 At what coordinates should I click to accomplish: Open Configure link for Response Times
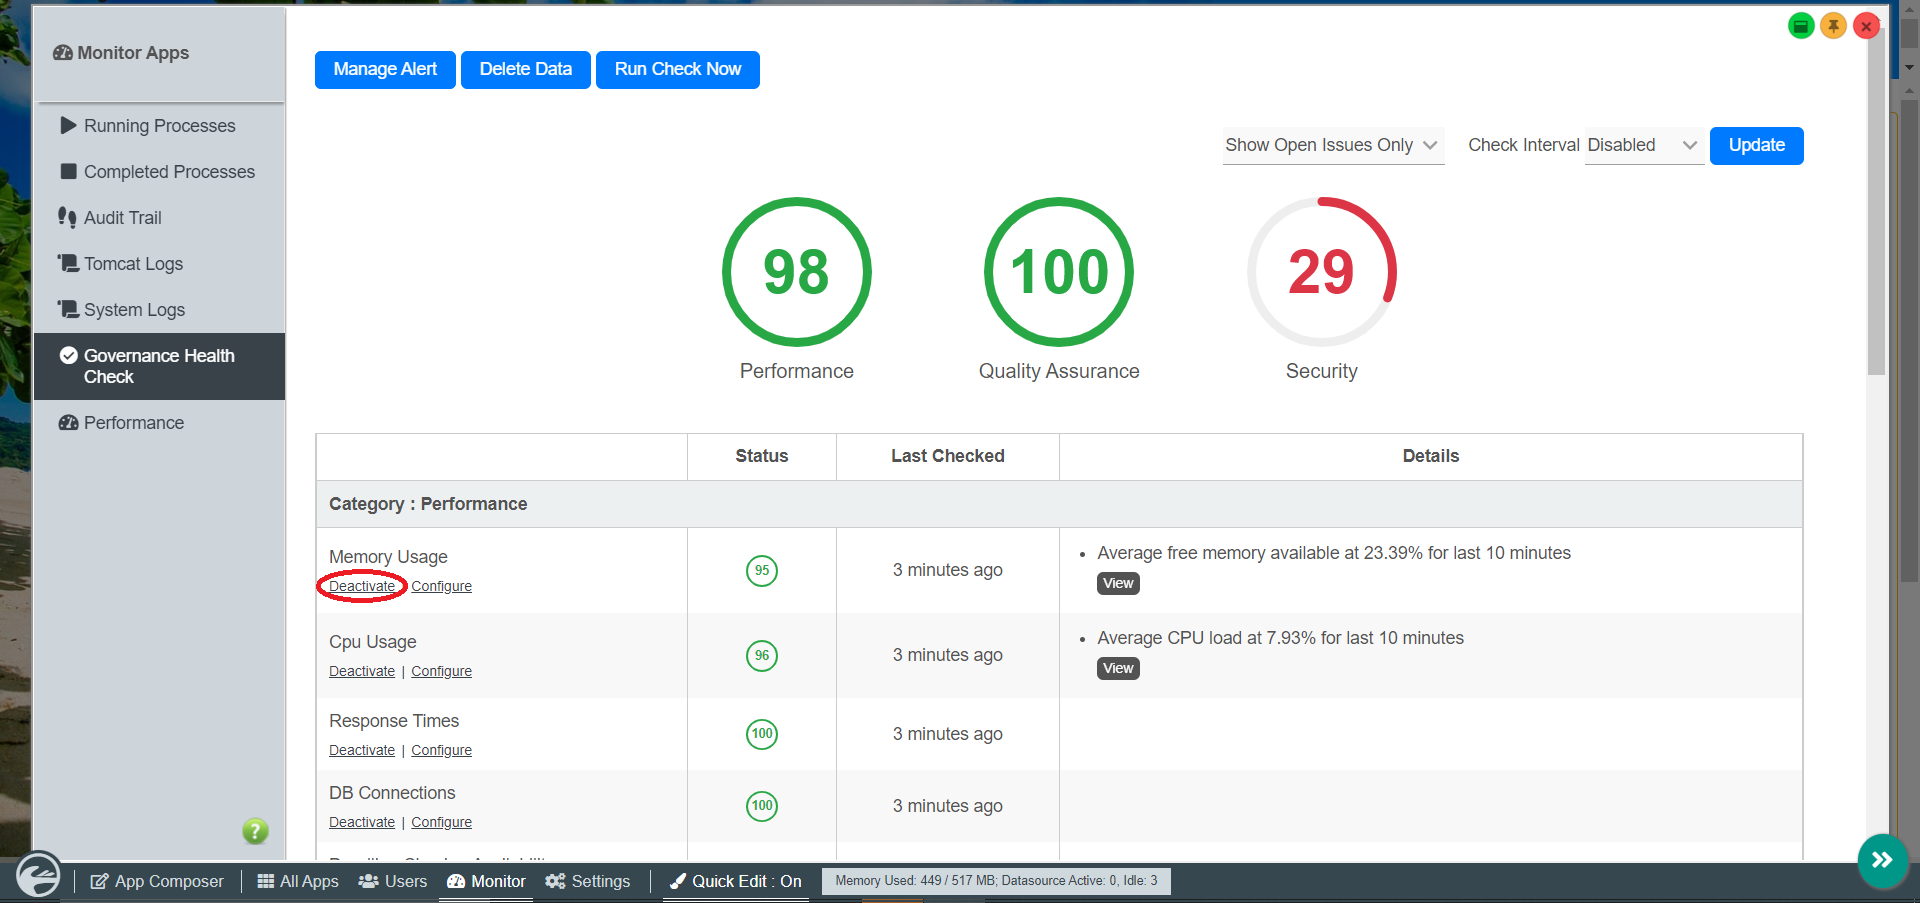441,750
